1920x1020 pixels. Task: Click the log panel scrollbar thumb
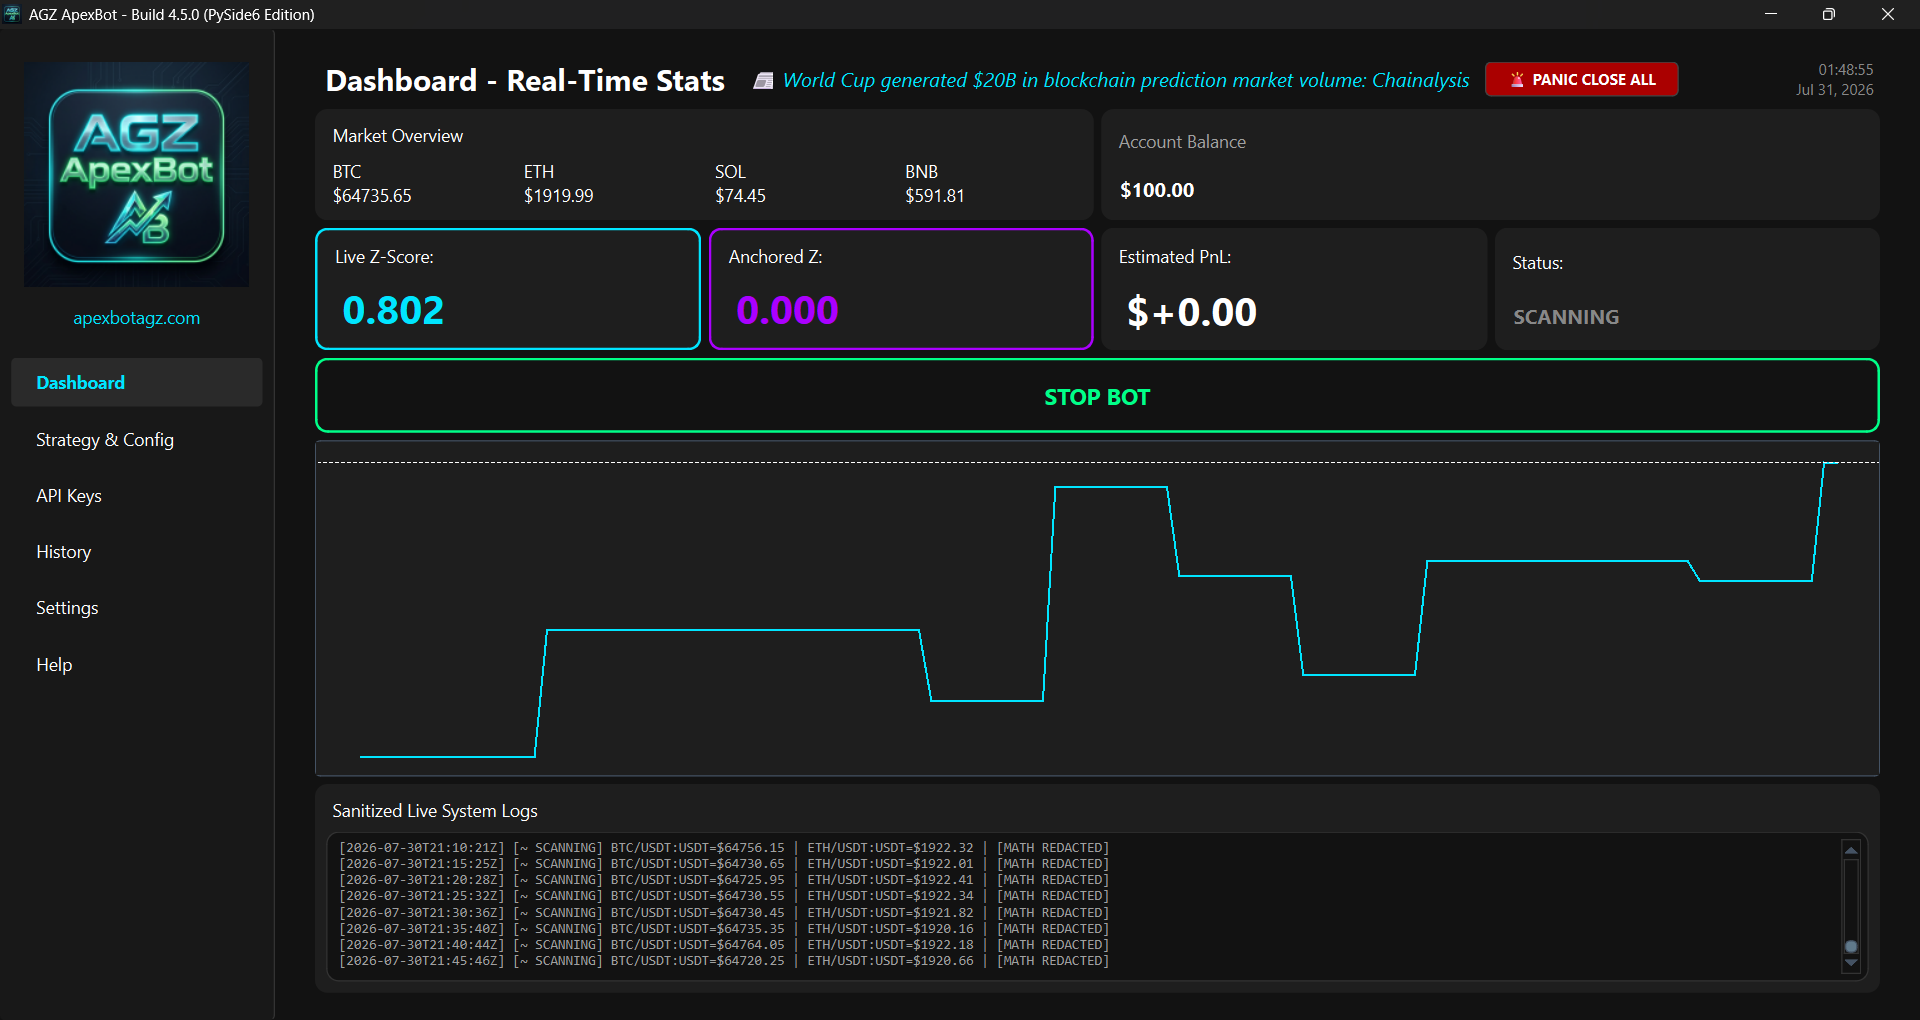click(1851, 946)
